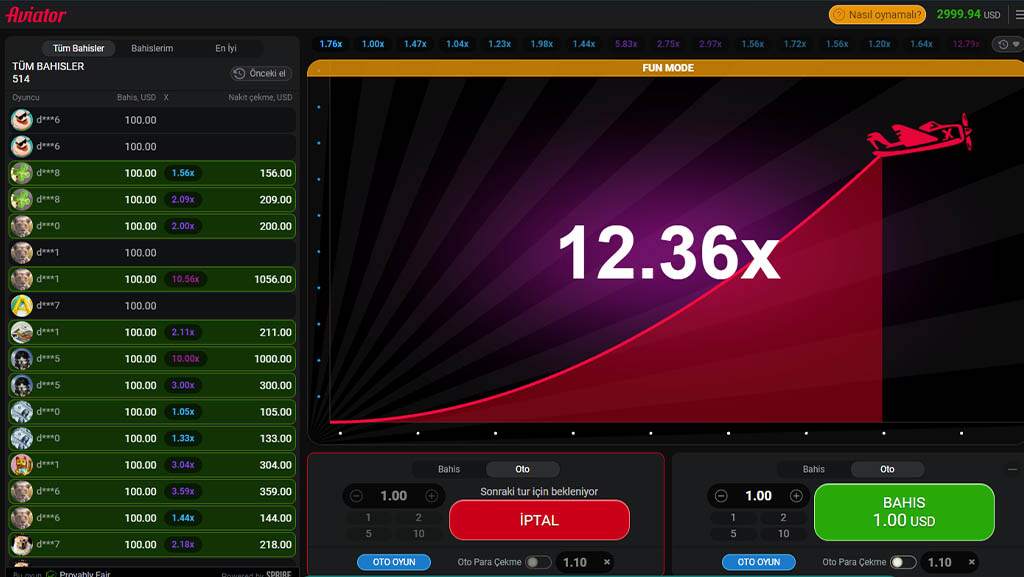Toggle Oto Para Çekme in left panel
The image size is (1024, 577).
coord(538,562)
